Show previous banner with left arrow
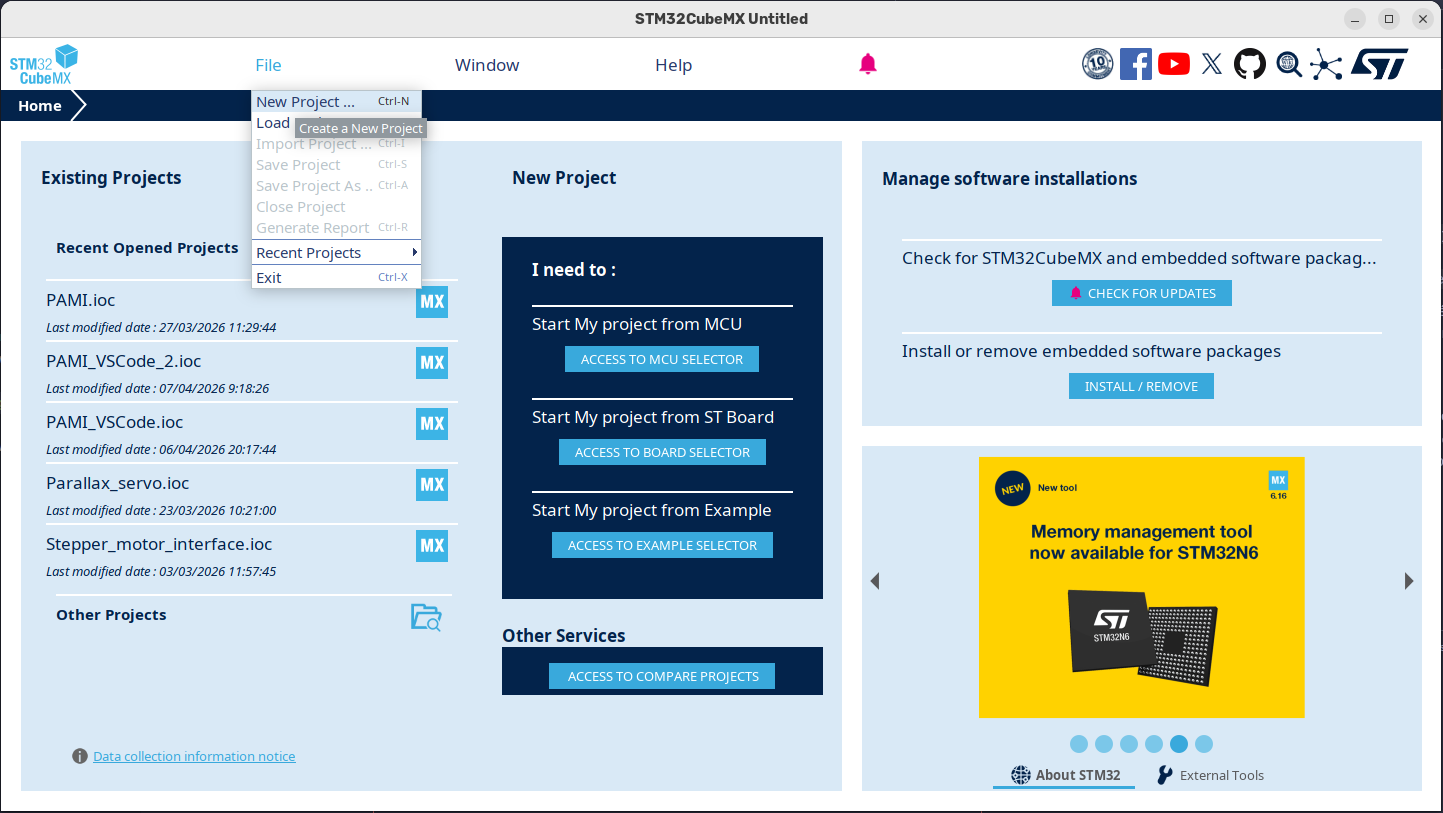1443x813 pixels. coord(875,581)
